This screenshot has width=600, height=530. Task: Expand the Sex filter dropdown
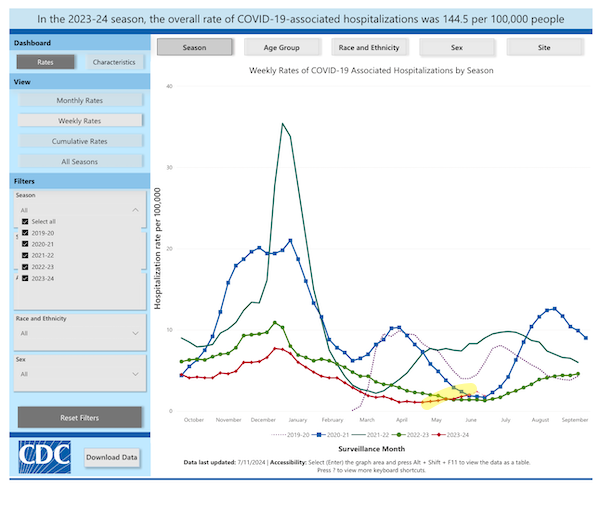point(135,374)
